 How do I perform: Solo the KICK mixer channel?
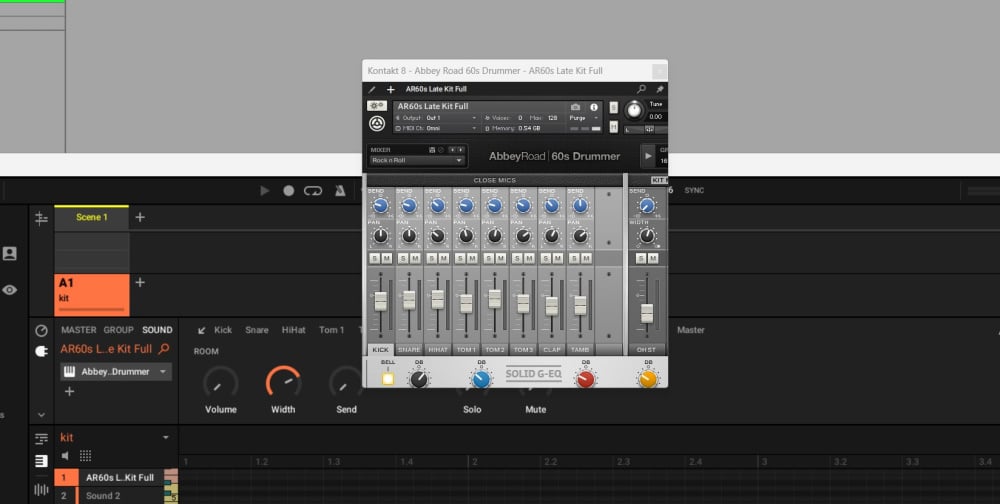tap(375, 258)
